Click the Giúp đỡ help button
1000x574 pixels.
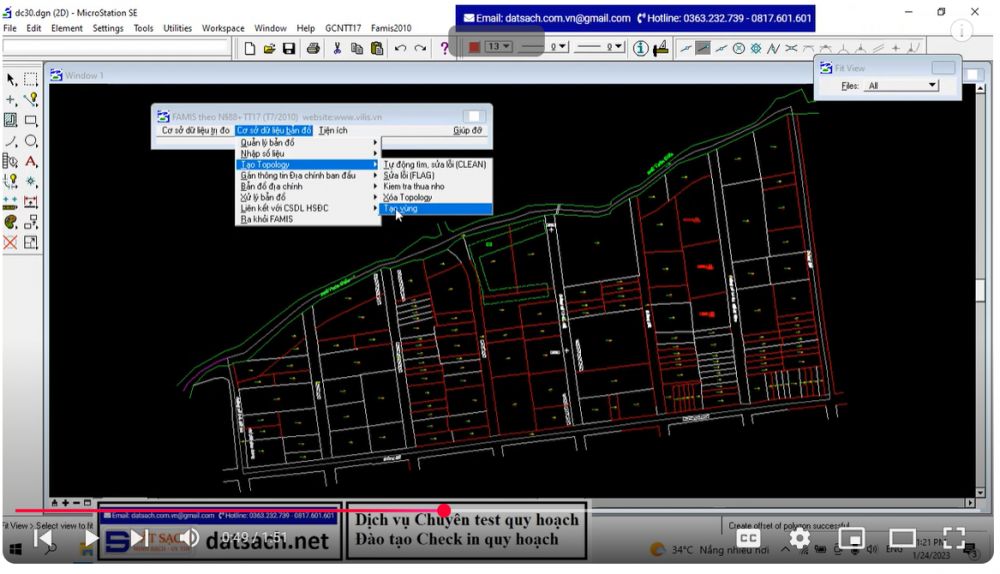tap(467, 130)
